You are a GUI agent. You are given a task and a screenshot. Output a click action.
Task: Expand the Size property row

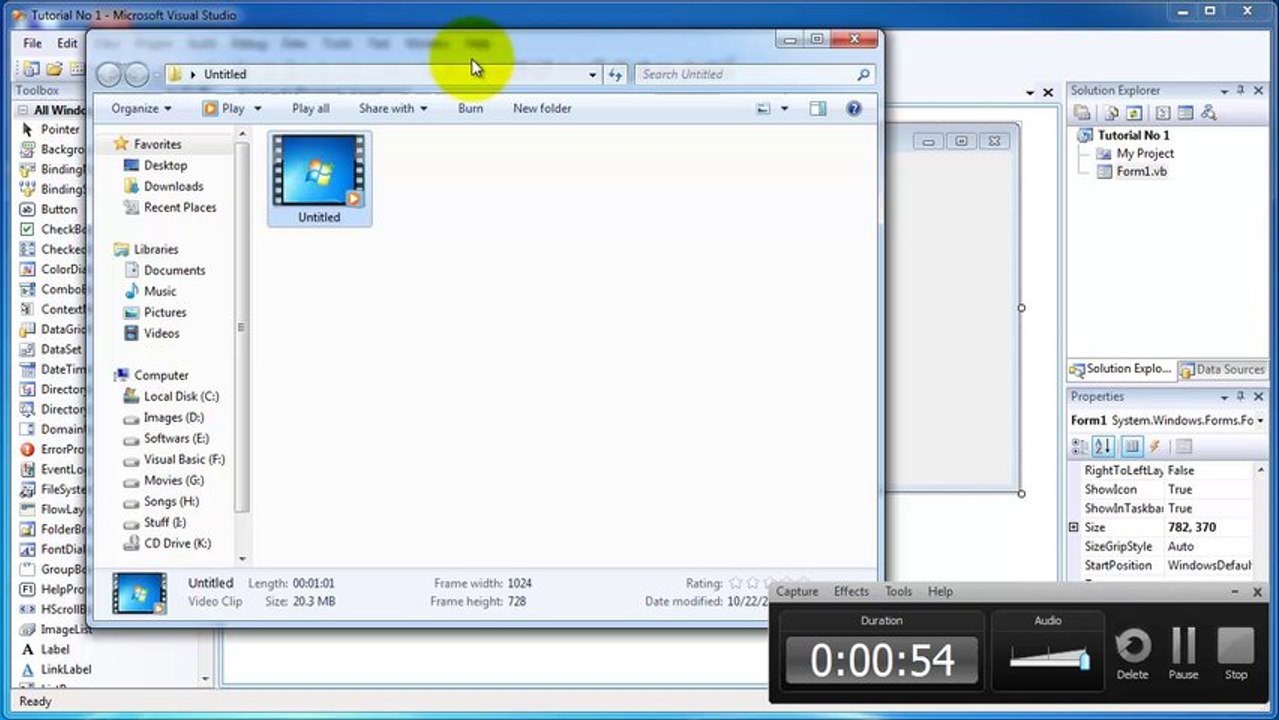pyautogui.click(x=1074, y=527)
